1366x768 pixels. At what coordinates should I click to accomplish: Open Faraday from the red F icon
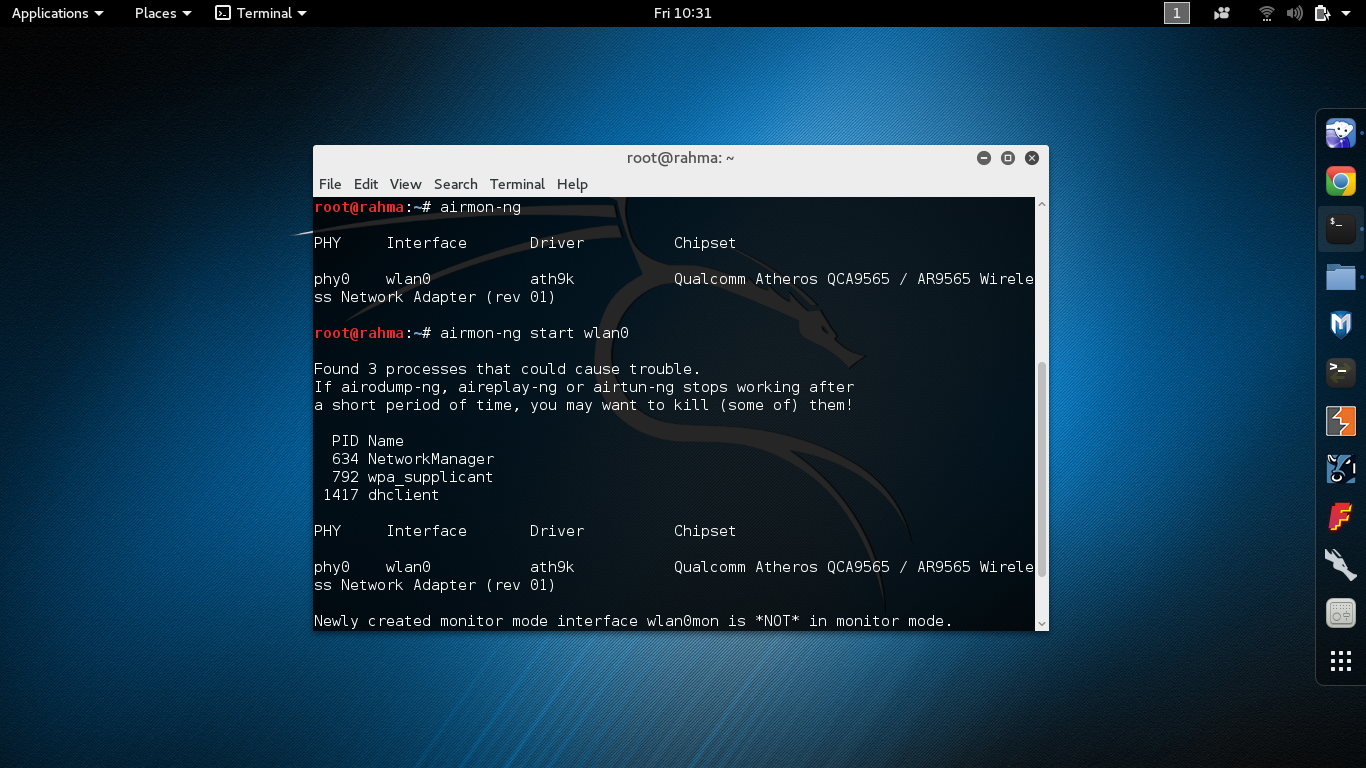[1340, 517]
